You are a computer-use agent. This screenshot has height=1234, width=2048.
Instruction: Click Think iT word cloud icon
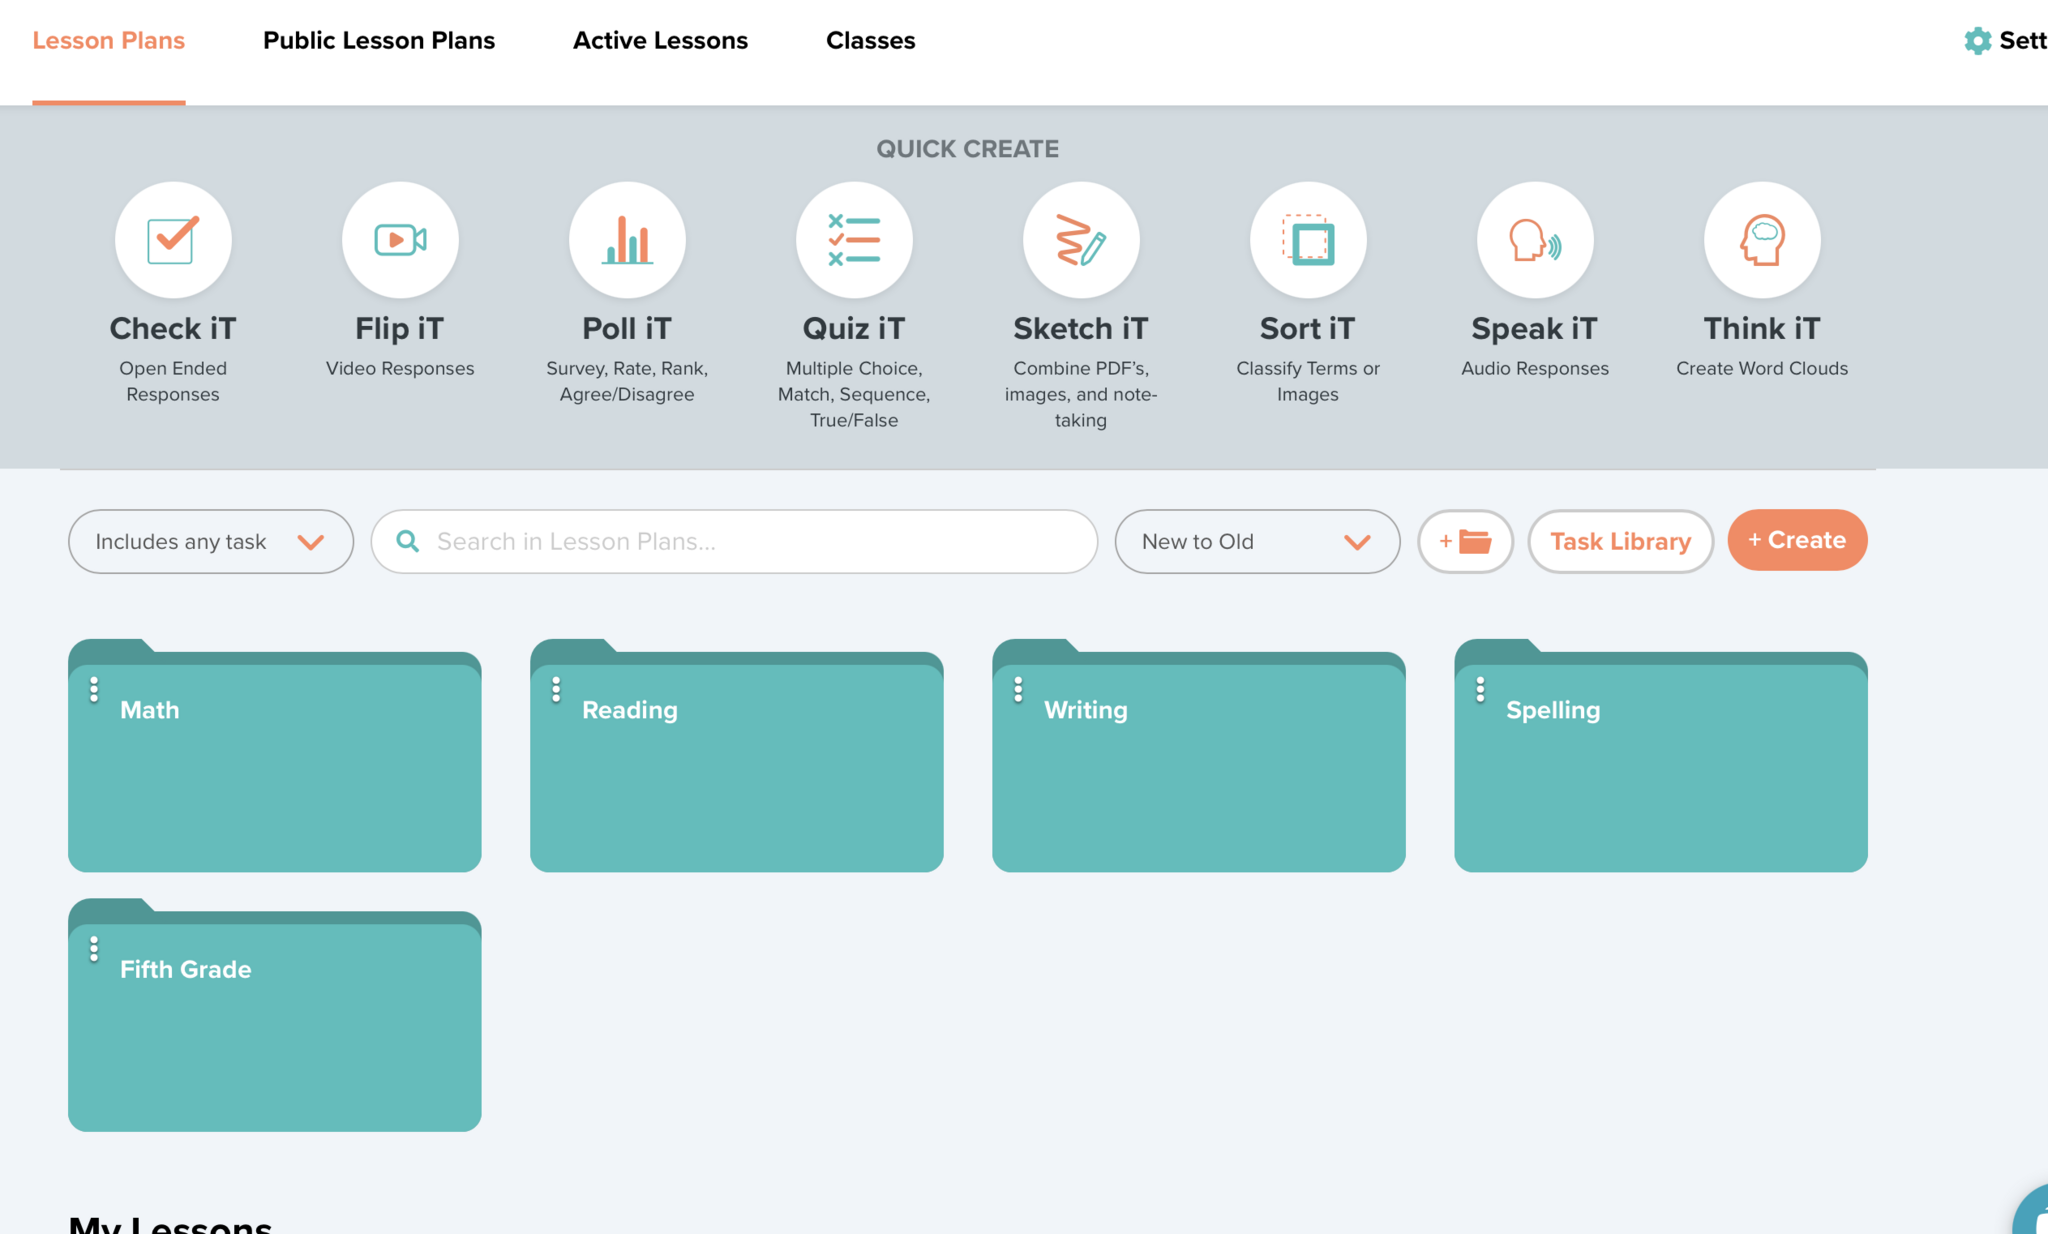coord(1762,240)
